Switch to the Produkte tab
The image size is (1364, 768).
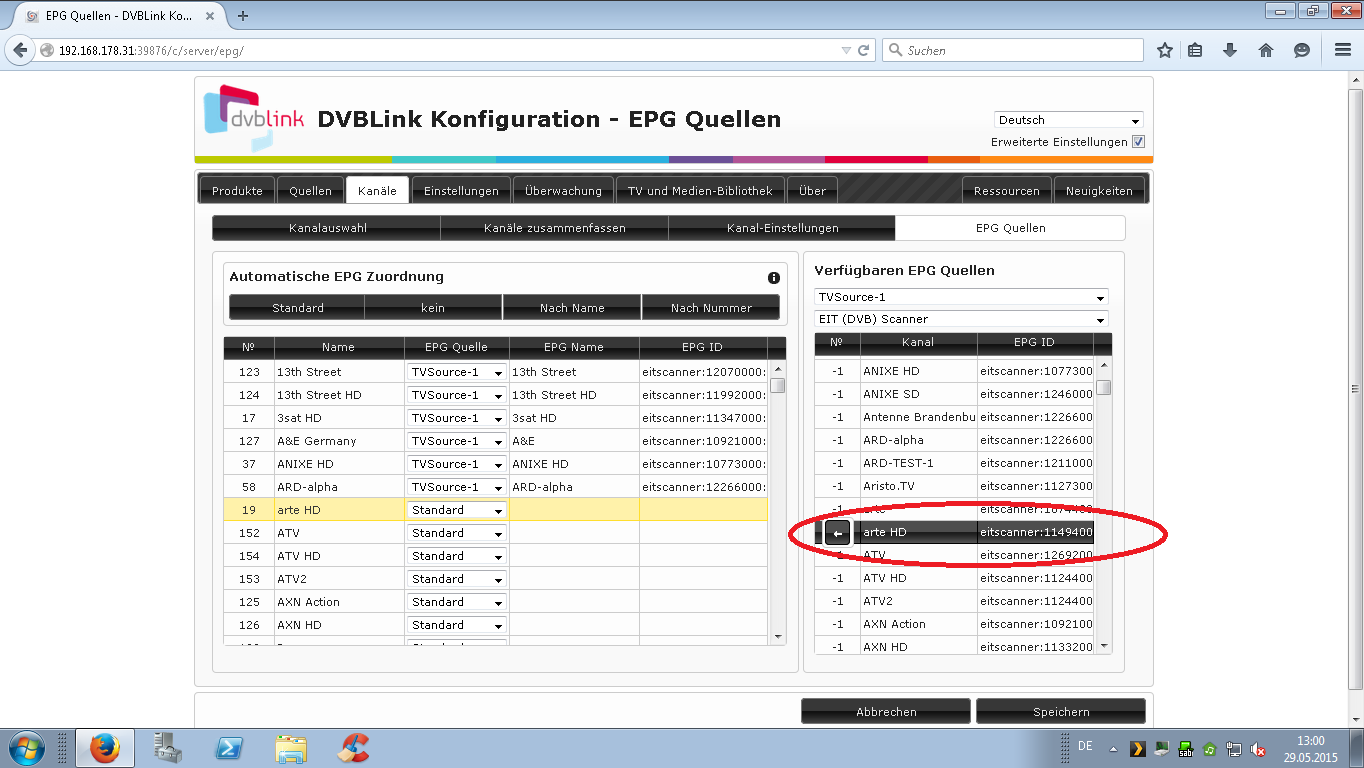pos(237,190)
